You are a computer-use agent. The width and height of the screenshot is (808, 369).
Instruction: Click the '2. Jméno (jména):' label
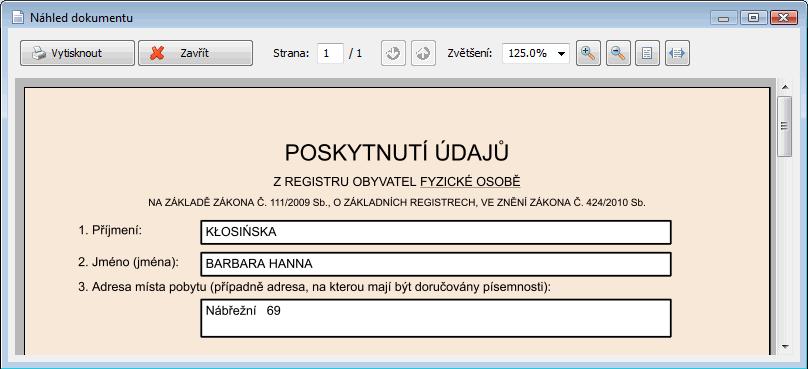point(129,262)
